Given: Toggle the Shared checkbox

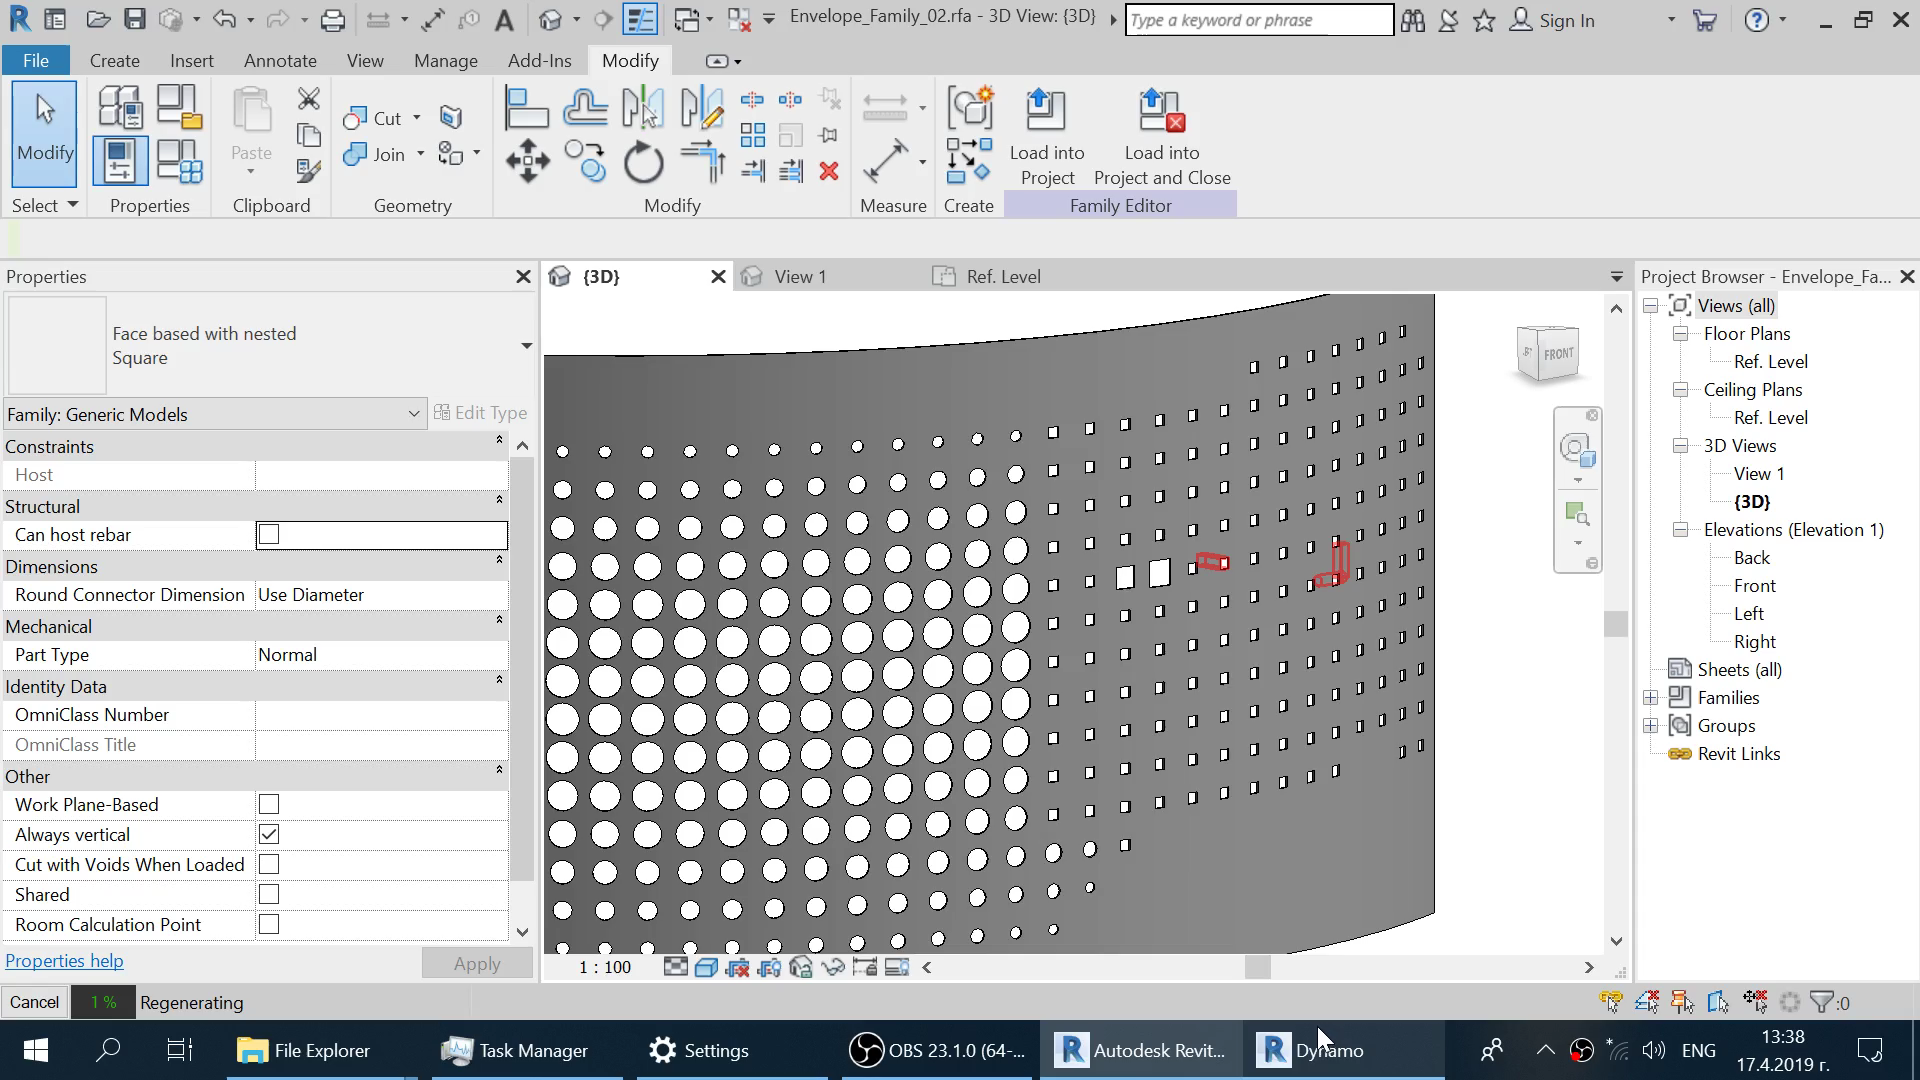Looking at the screenshot, I should [x=269, y=895].
